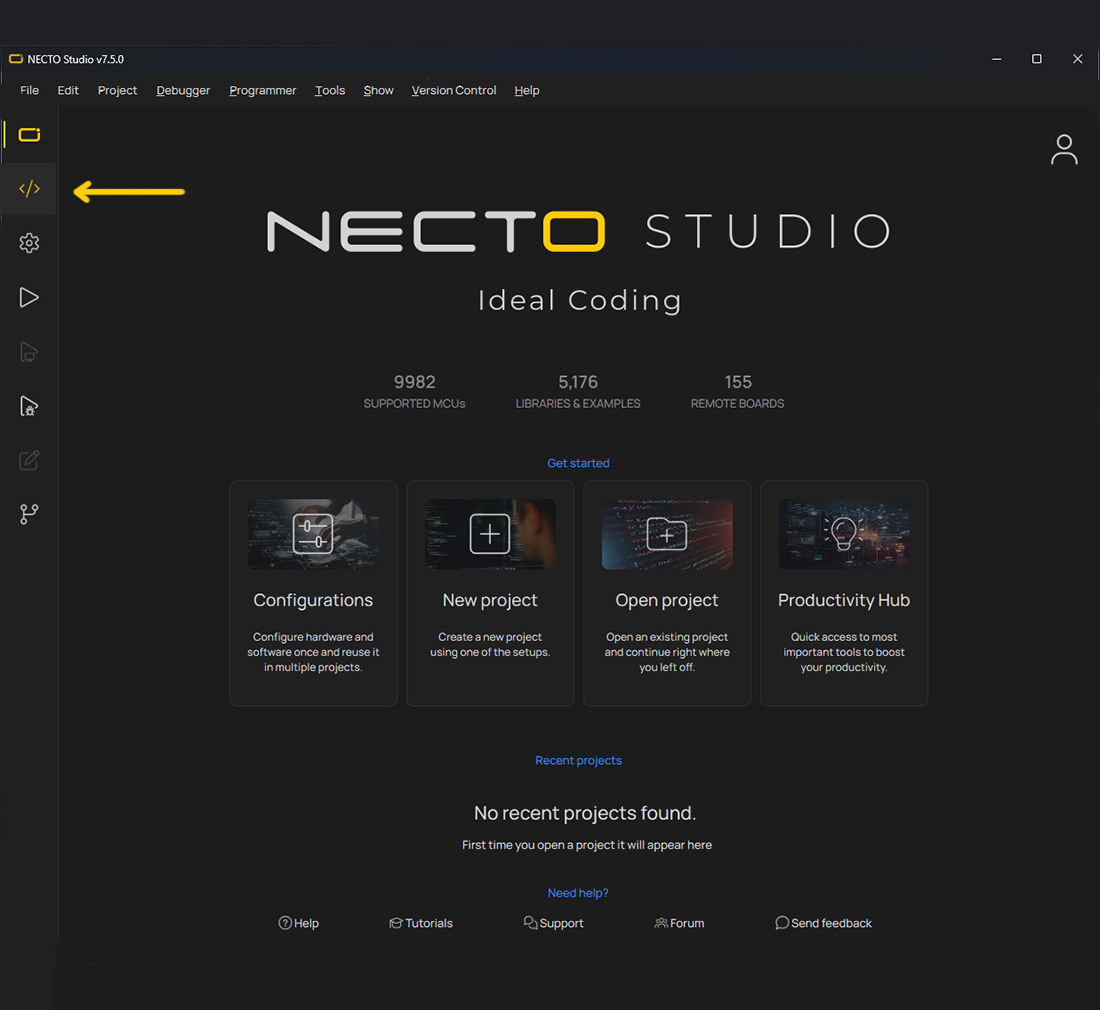The width and height of the screenshot is (1100, 1010).
Task: Open the Support link
Action: pos(554,923)
